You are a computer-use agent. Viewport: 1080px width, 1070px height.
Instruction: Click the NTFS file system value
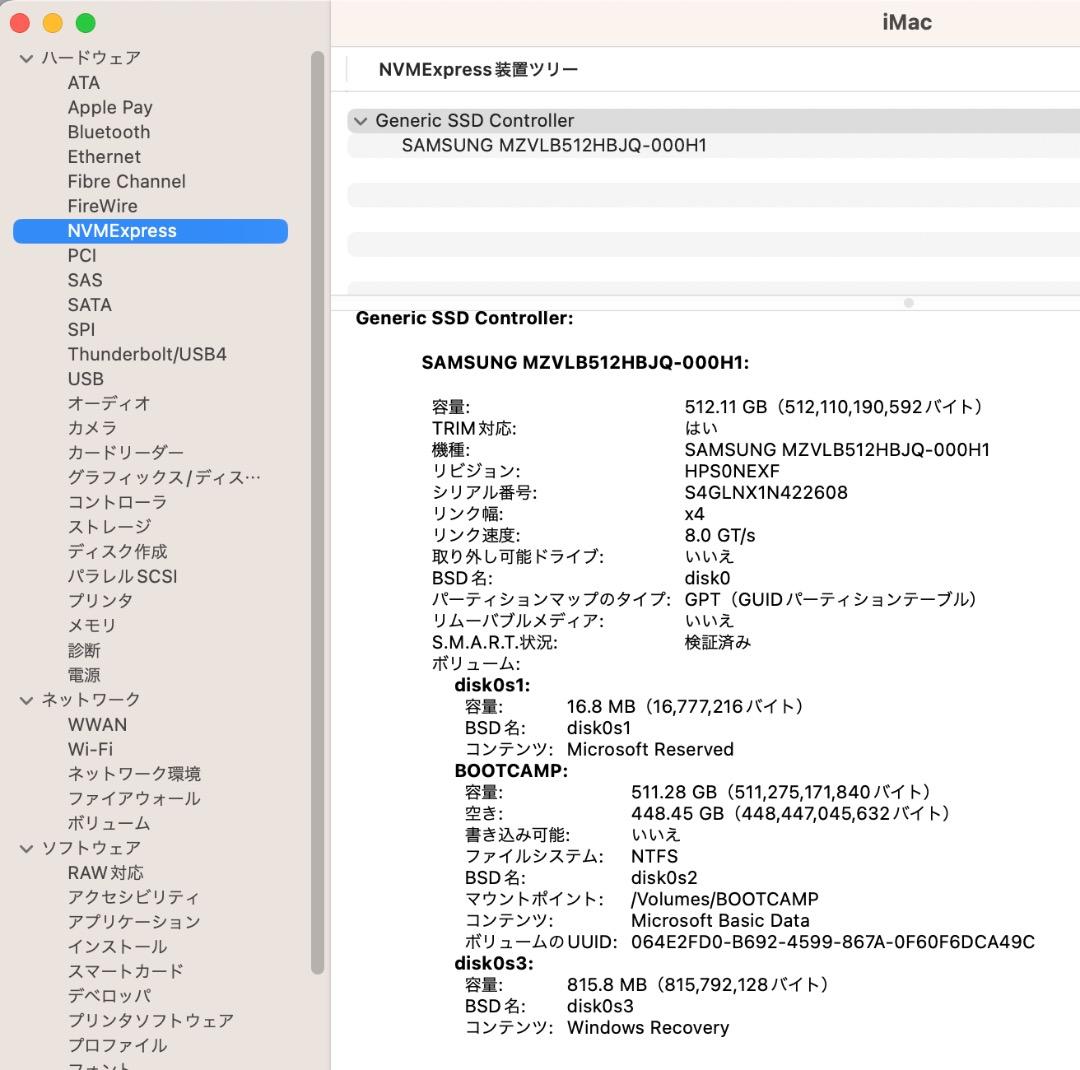tap(654, 856)
